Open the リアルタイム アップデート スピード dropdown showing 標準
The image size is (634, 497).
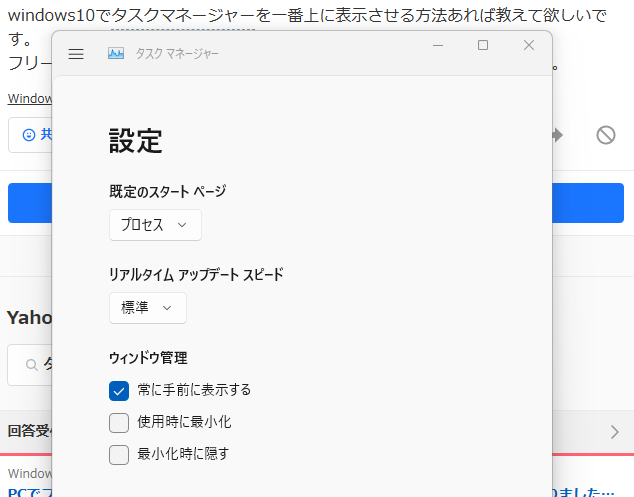[148, 308]
